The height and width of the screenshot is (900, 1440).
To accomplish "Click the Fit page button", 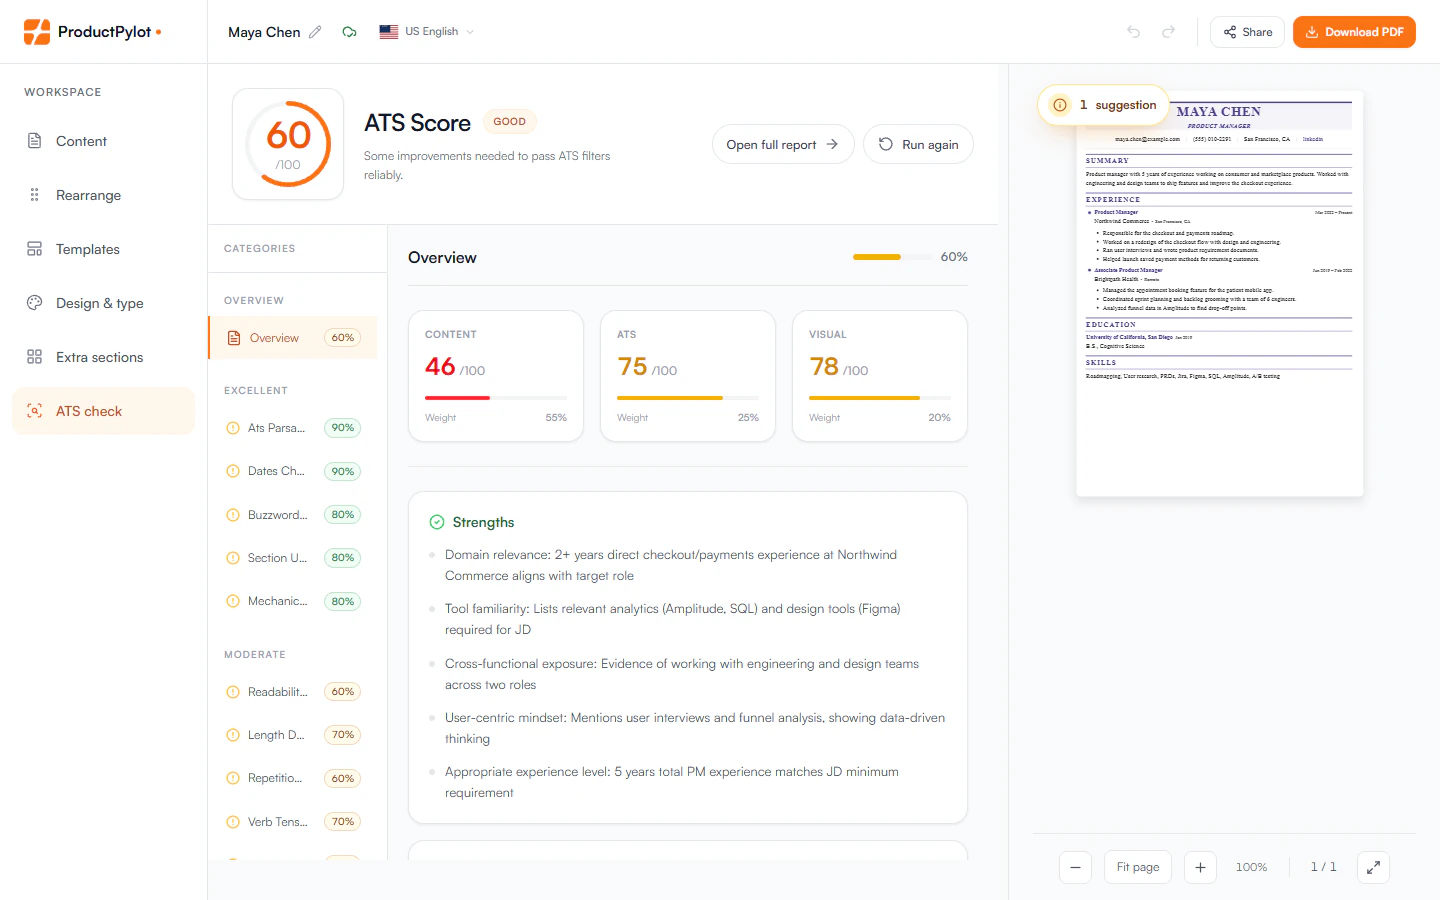I will (1138, 867).
